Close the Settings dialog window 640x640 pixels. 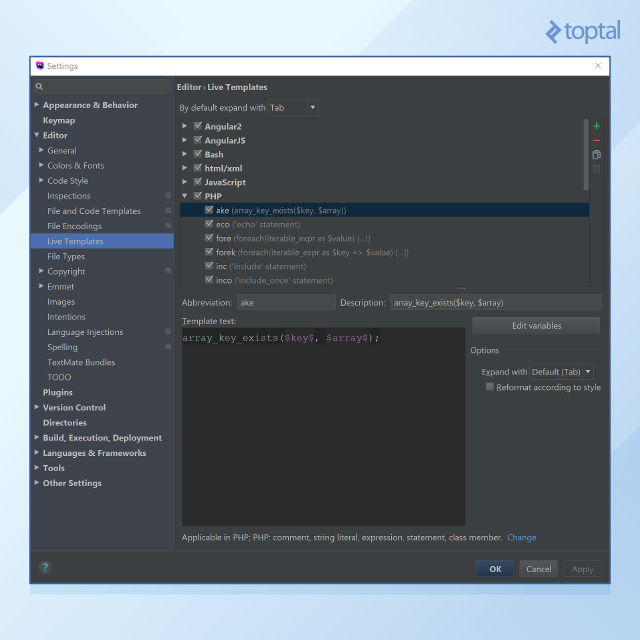(x=598, y=66)
